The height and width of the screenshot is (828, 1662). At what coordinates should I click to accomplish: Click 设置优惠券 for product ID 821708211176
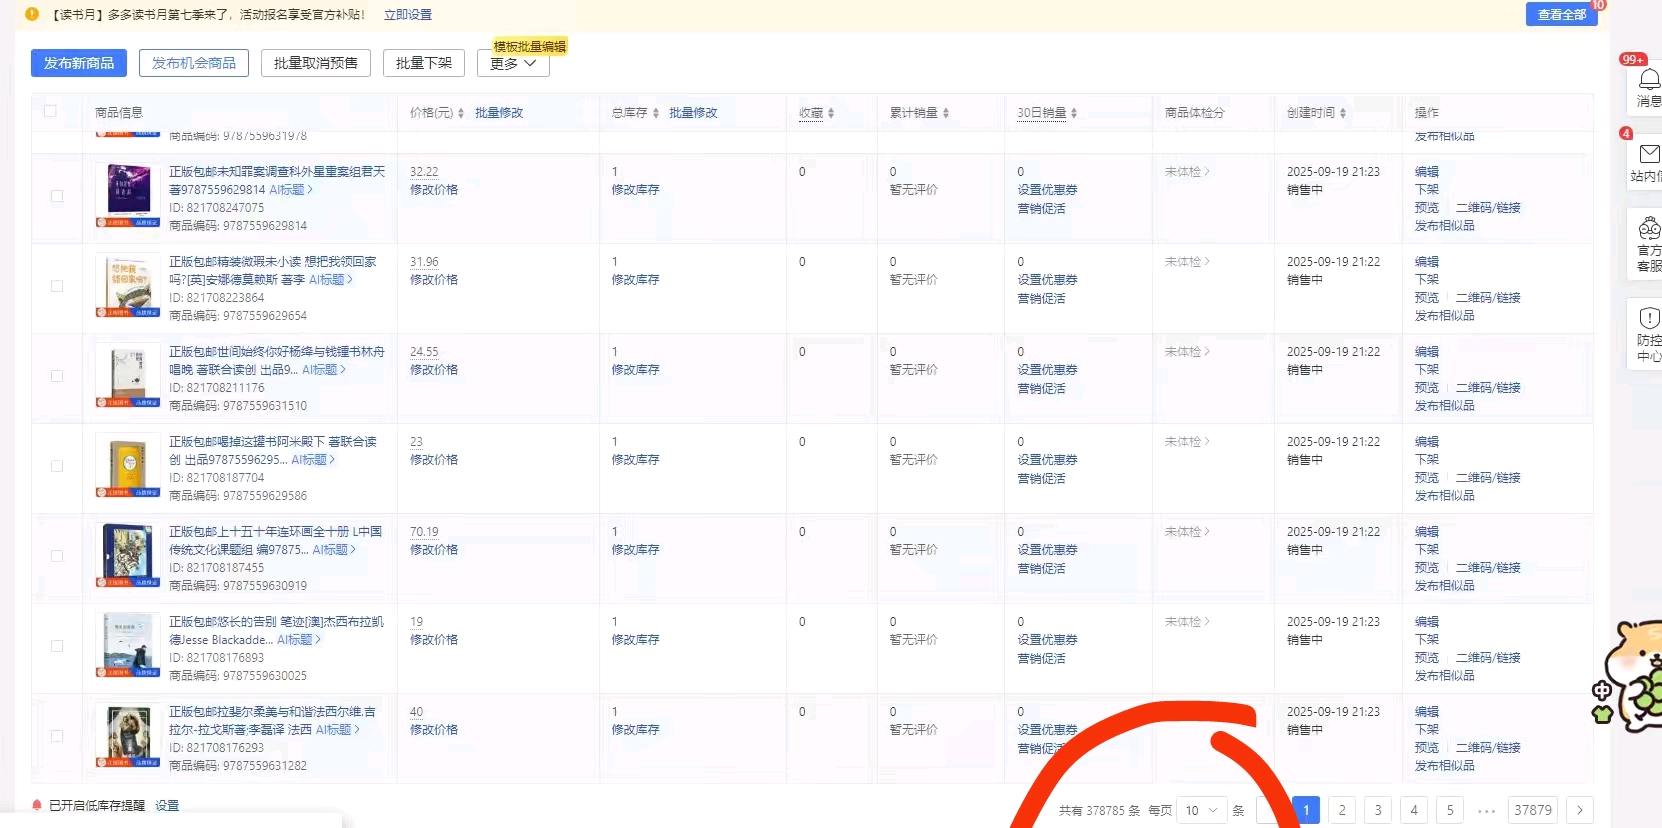click(1047, 370)
